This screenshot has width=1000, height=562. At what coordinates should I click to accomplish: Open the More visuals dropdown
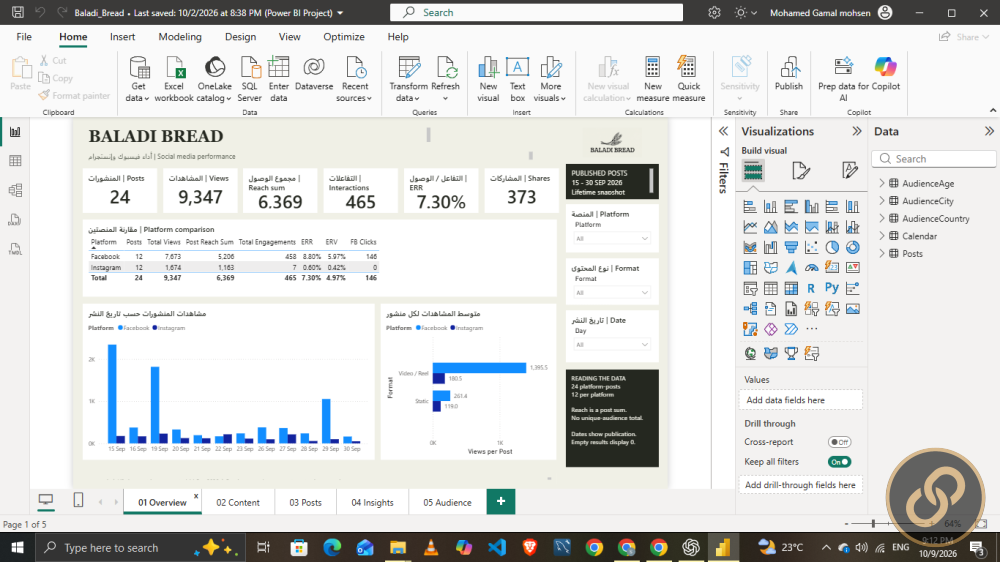tap(550, 79)
